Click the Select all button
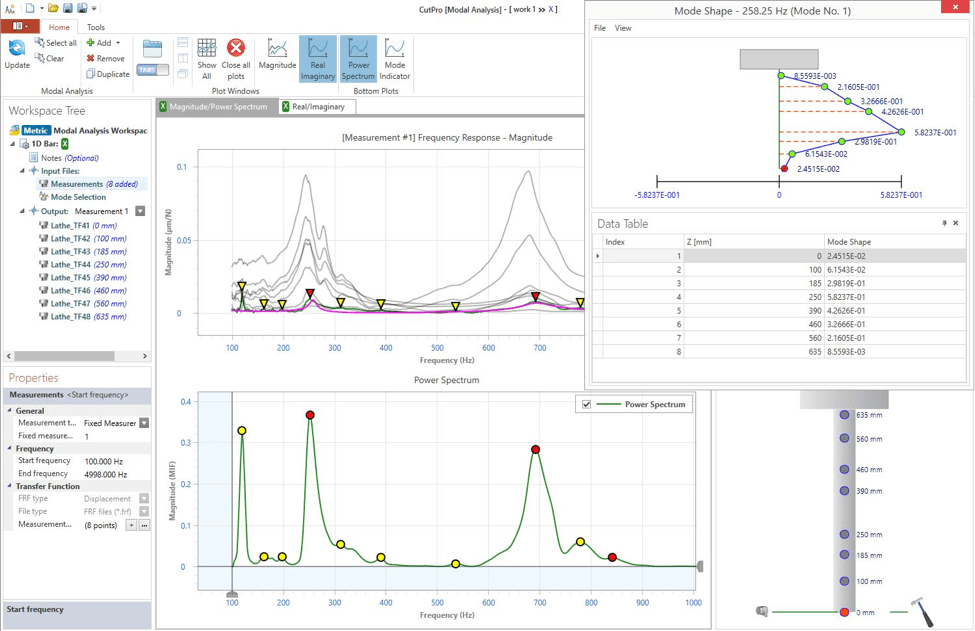This screenshot has width=975, height=631. click(x=55, y=43)
